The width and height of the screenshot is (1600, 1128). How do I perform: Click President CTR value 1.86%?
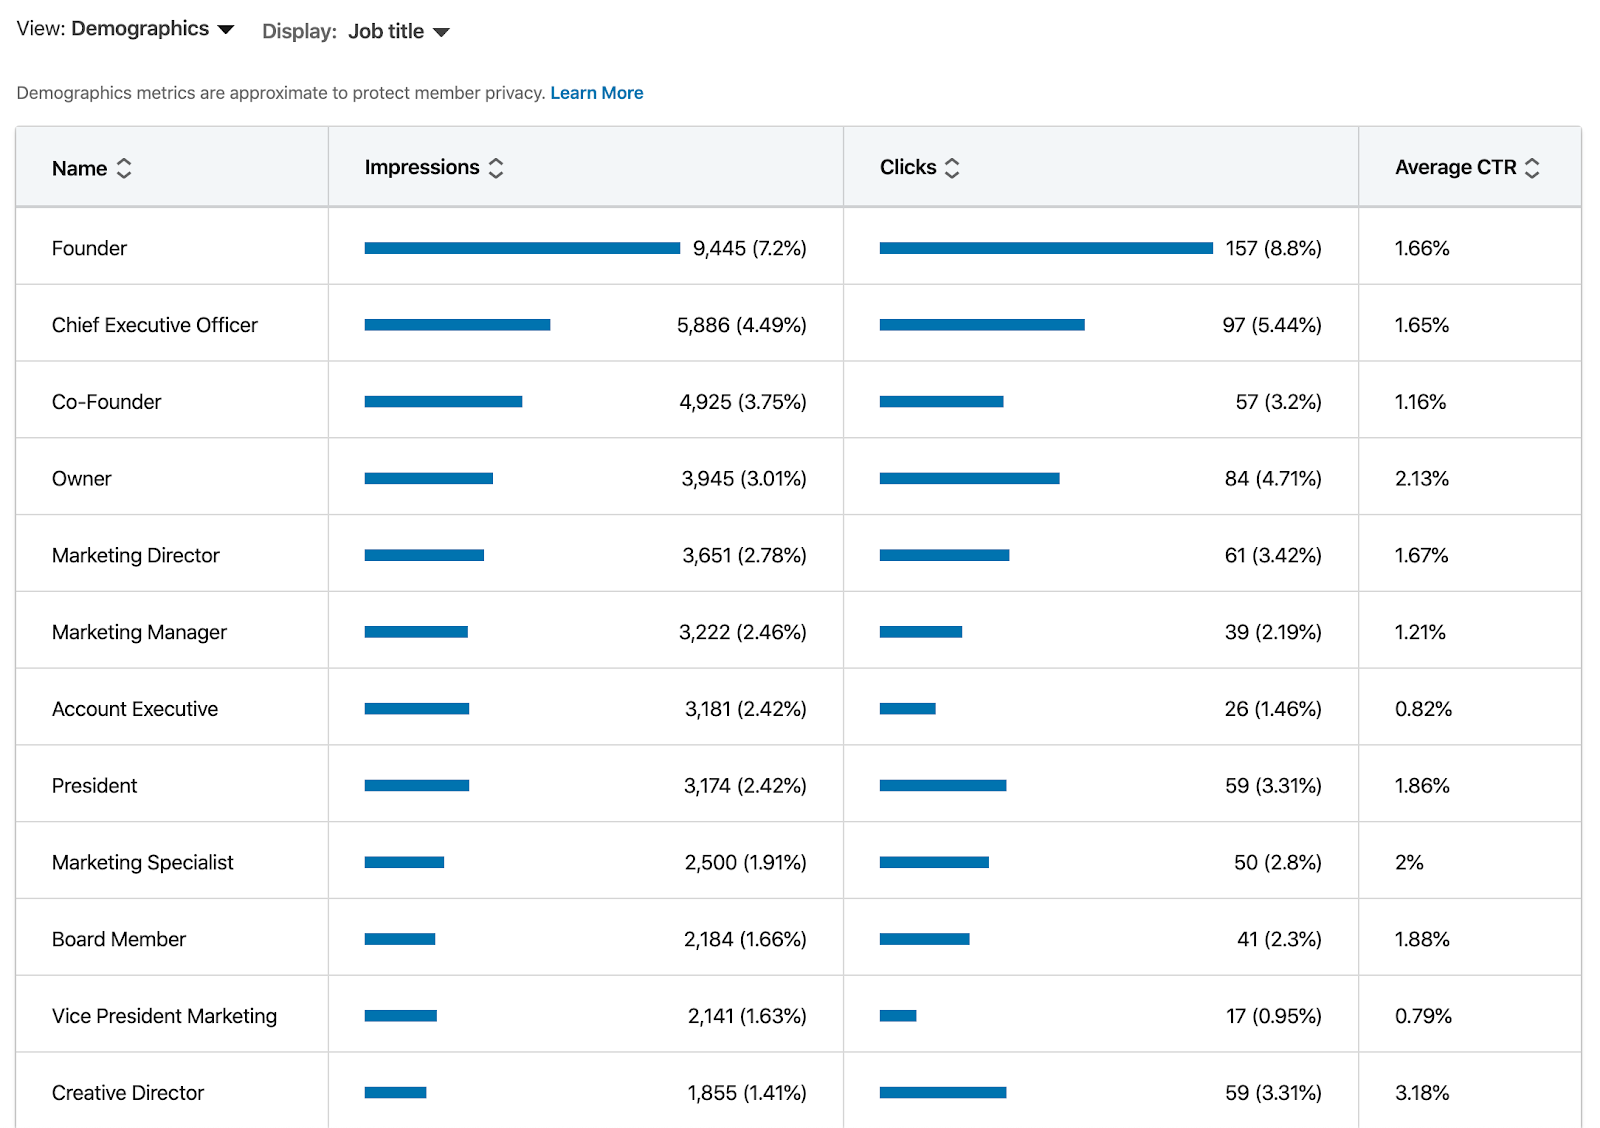(1422, 786)
